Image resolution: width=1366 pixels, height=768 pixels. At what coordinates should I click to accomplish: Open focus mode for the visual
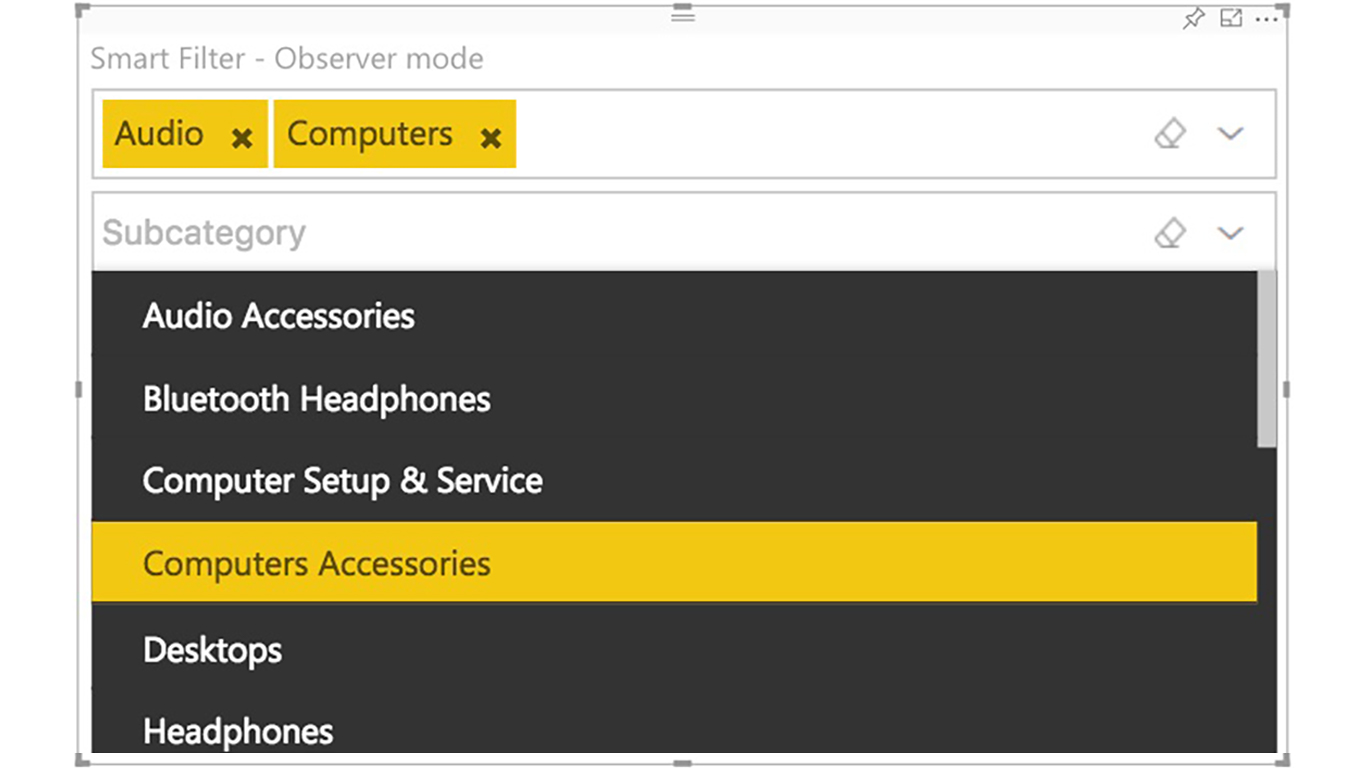pyautogui.click(x=1231, y=19)
